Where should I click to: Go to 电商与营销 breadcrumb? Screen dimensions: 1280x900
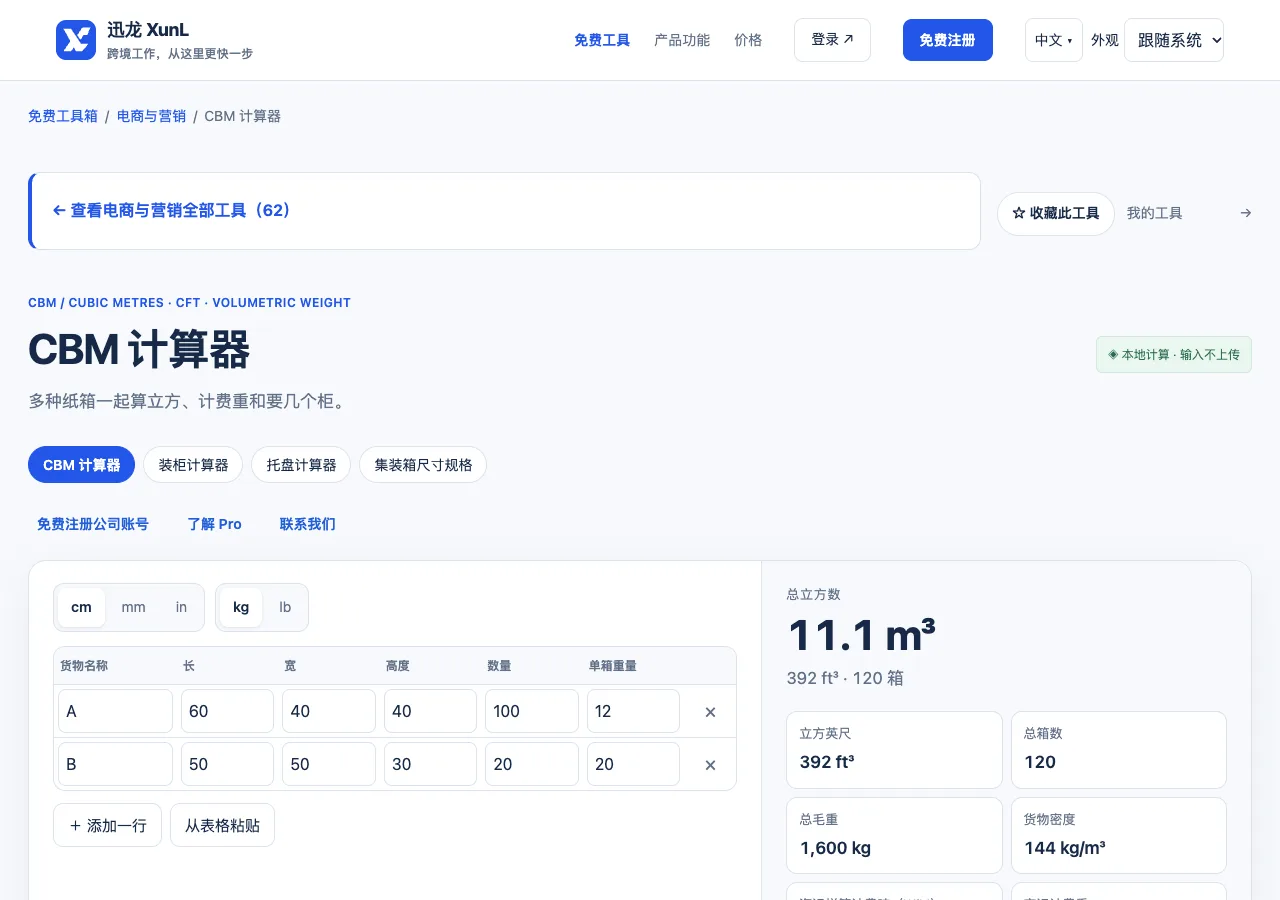[151, 116]
